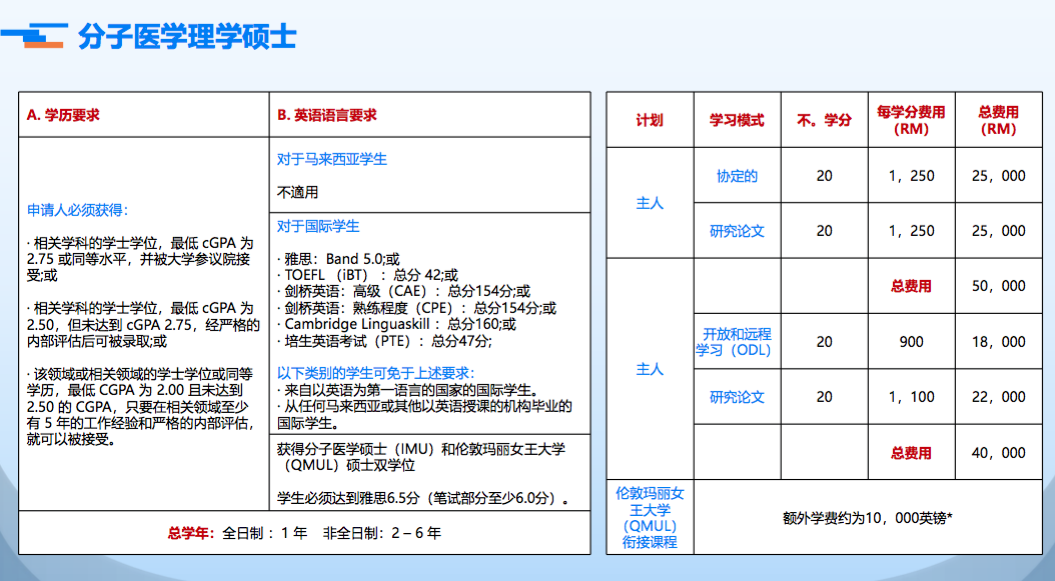This screenshot has width=1055, height=581.
Task: Select the 额外学费约为10,000英镑 cell
Action: coord(867,518)
